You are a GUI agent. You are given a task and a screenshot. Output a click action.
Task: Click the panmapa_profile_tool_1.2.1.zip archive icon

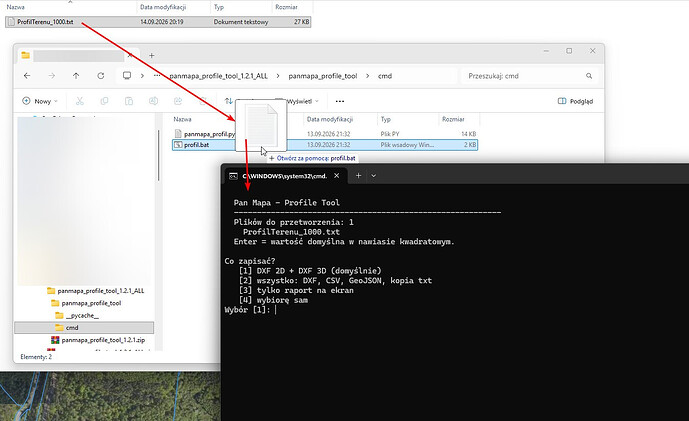click(x=55, y=340)
